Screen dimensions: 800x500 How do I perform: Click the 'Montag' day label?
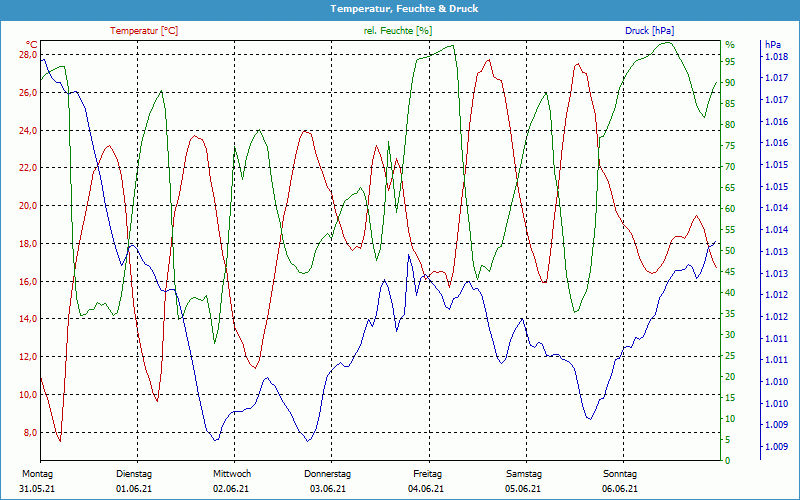point(37,473)
